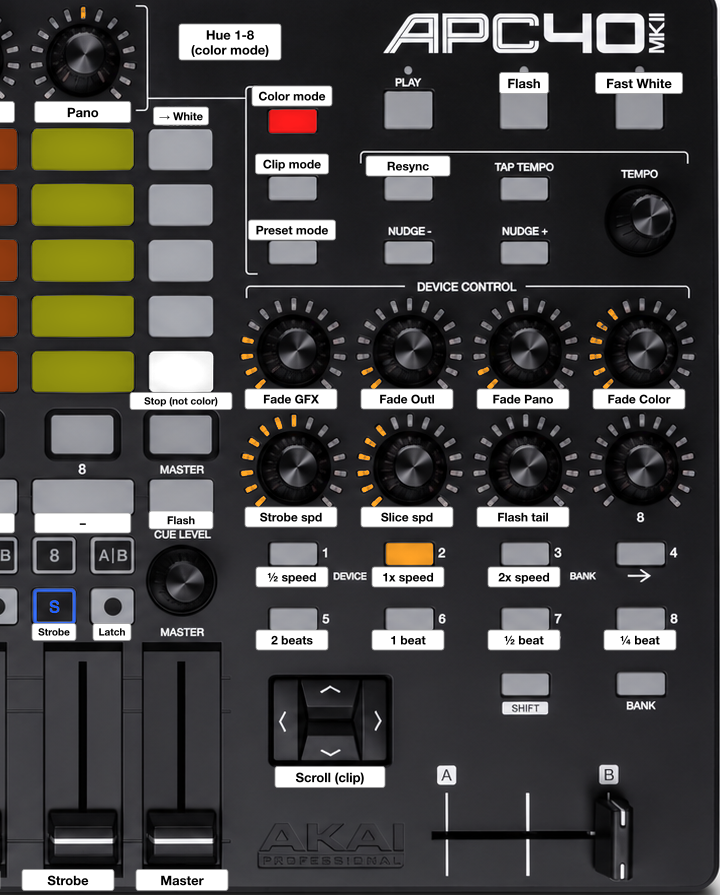Image resolution: width=720 pixels, height=895 pixels.
Task: Choose the 1 beat button
Action: 409,619
